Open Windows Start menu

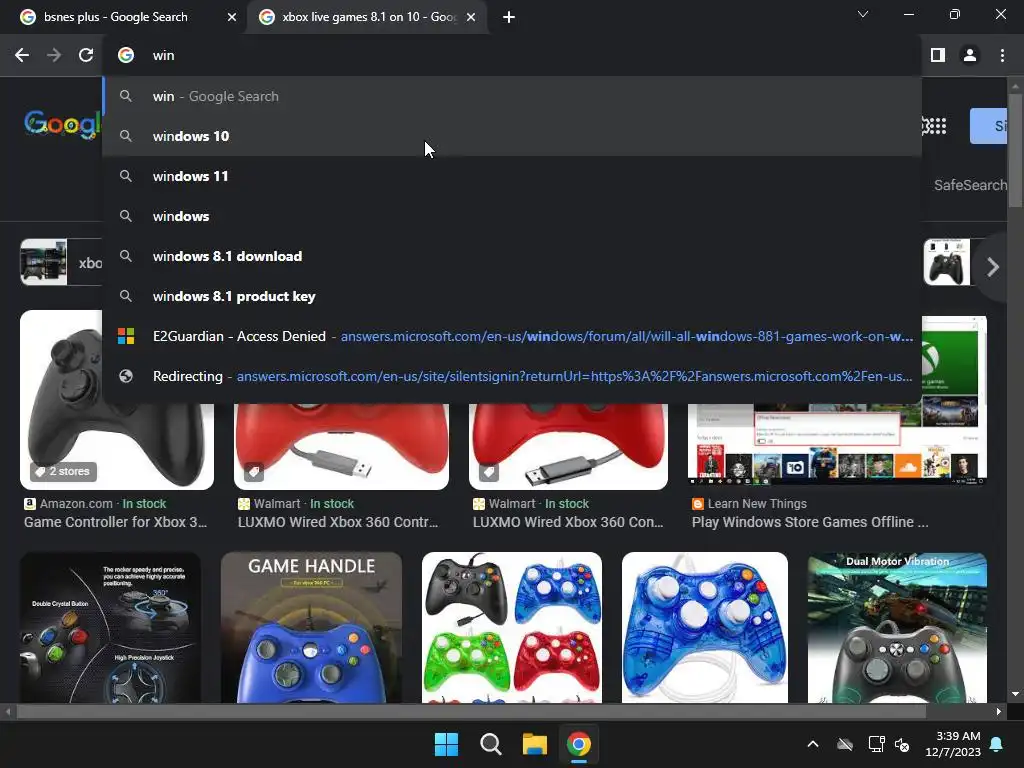[447, 744]
